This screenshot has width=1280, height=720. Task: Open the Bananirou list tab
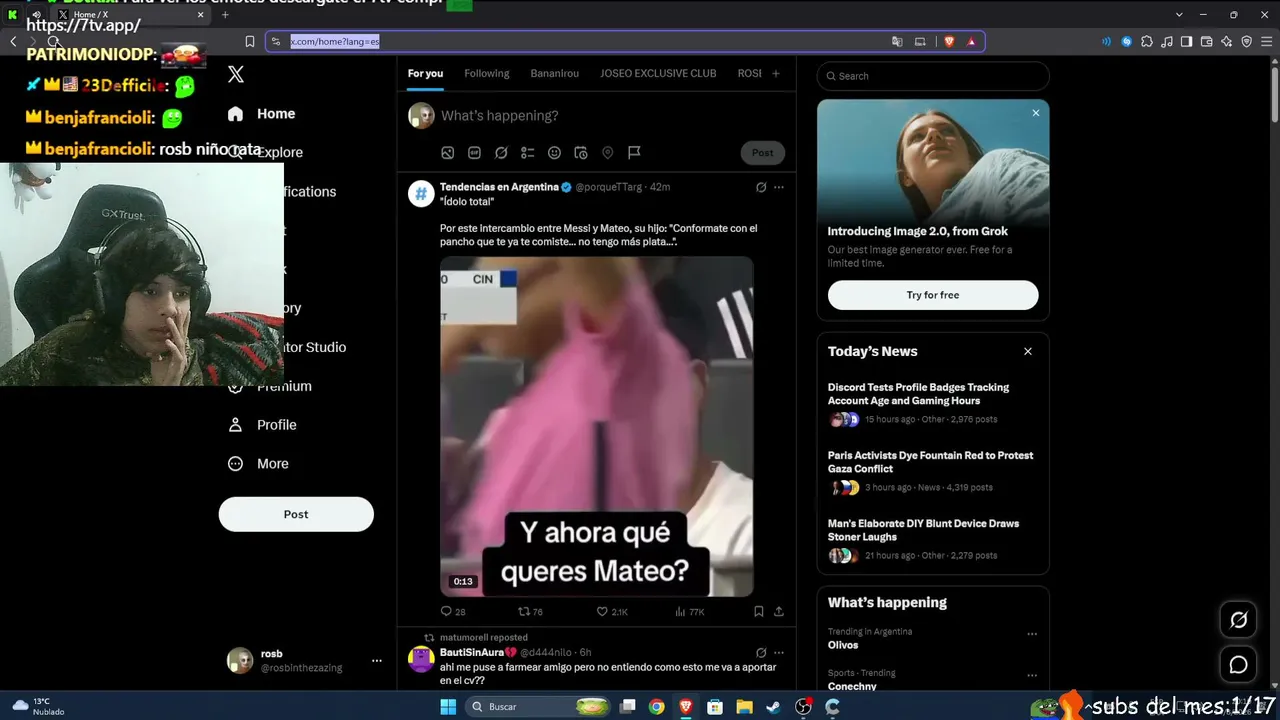click(x=554, y=73)
